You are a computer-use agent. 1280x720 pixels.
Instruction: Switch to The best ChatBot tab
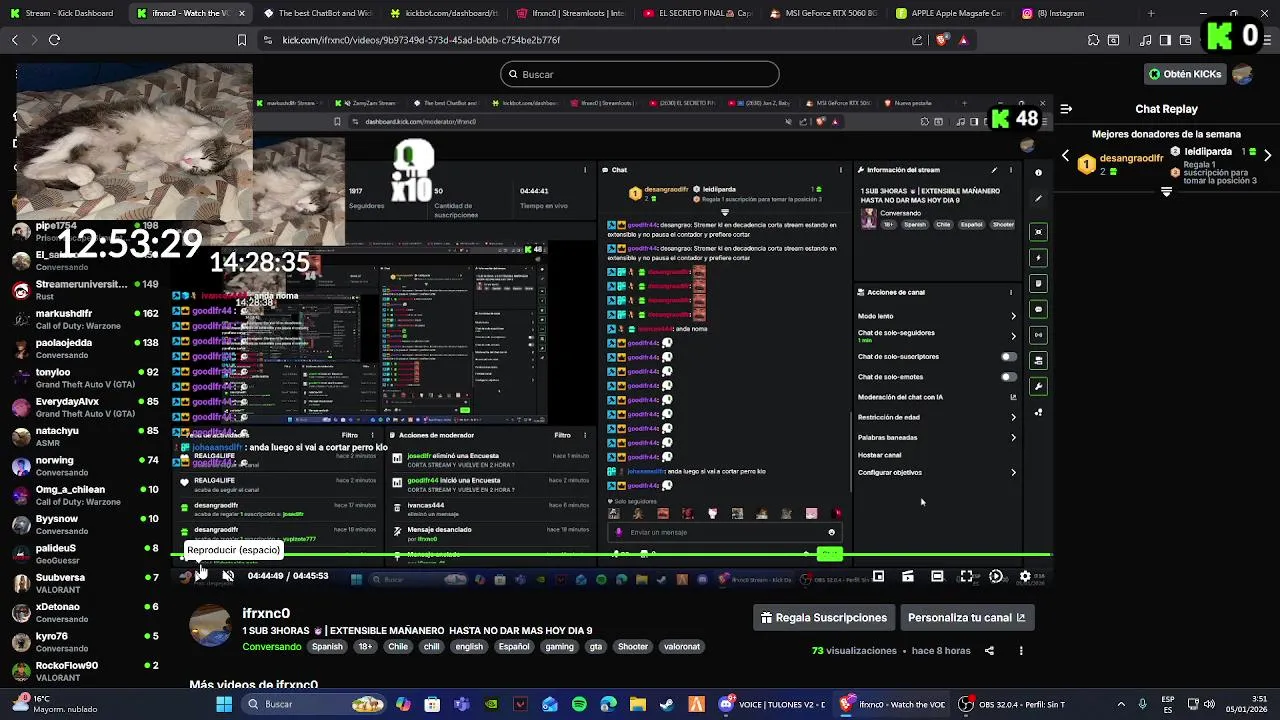click(318, 13)
